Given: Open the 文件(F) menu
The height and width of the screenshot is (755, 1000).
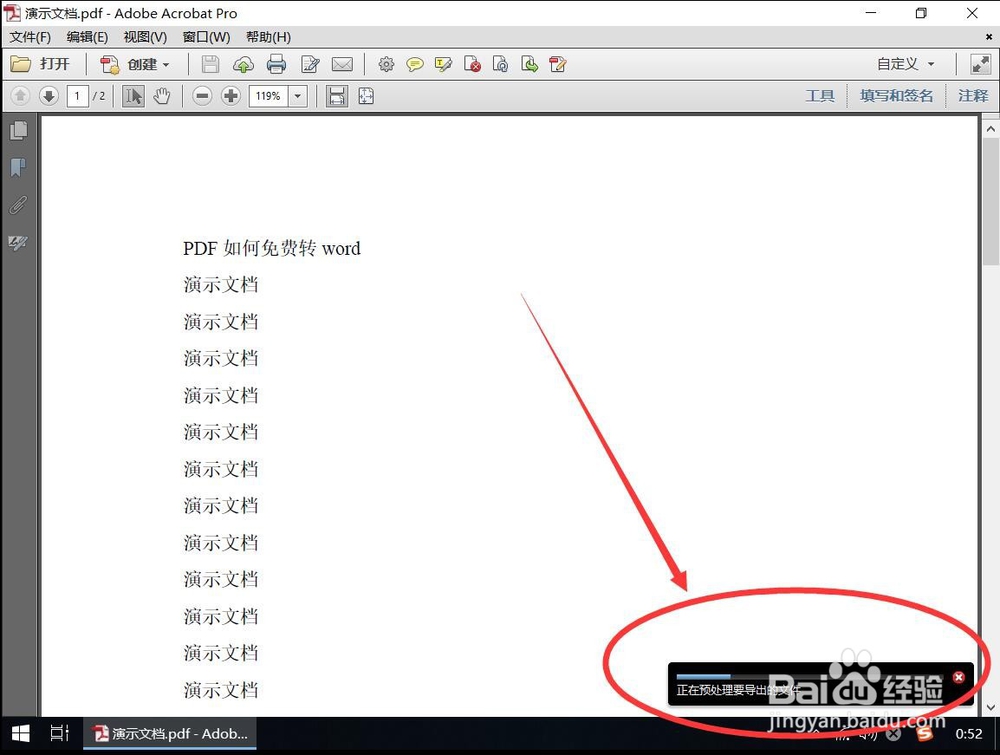Looking at the screenshot, I should (29, 37).
